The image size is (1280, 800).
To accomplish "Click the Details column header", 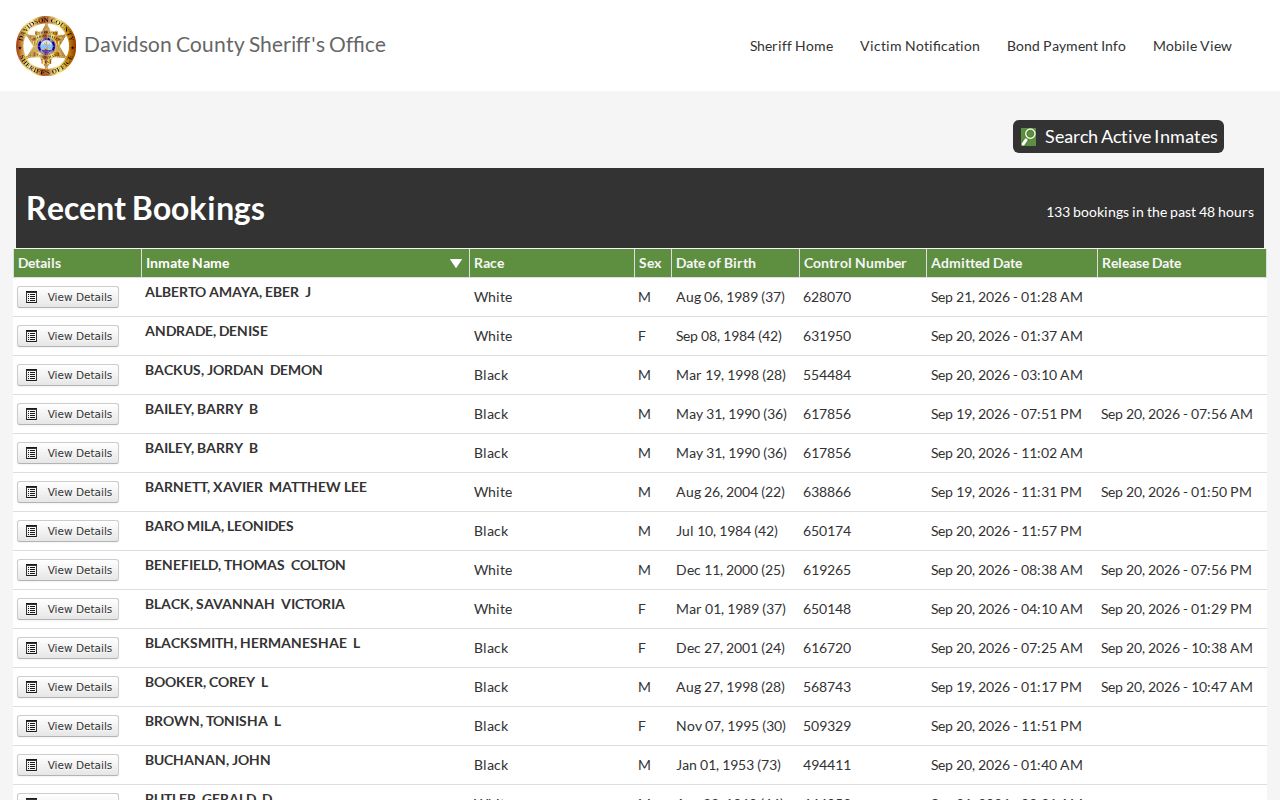I will pos(77,263).
